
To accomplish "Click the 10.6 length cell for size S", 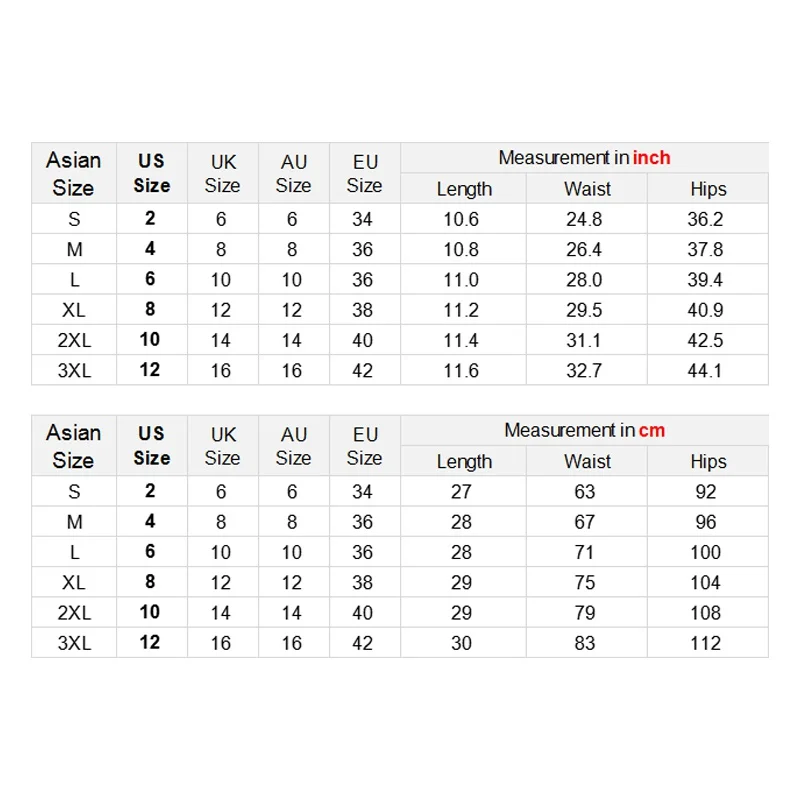I will pos(461,219).
